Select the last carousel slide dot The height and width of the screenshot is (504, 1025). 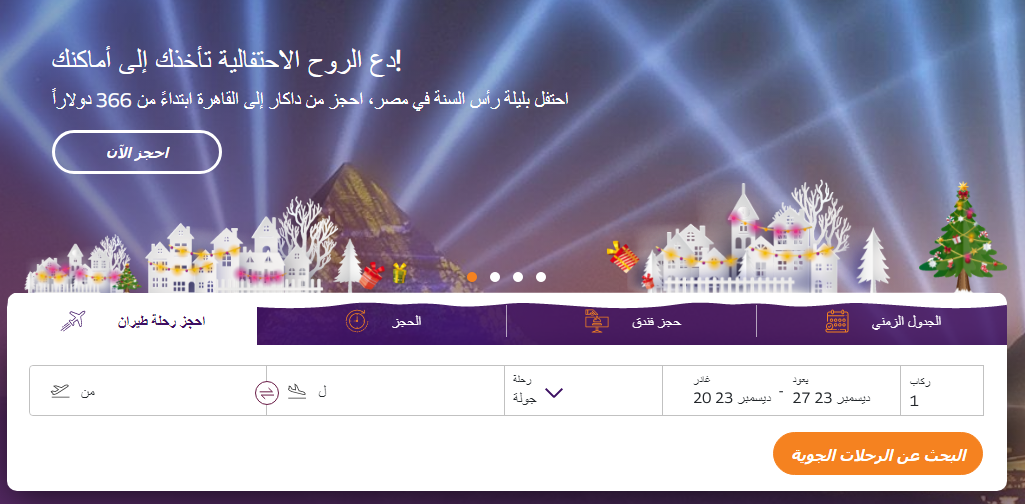(x=541, y=277)
